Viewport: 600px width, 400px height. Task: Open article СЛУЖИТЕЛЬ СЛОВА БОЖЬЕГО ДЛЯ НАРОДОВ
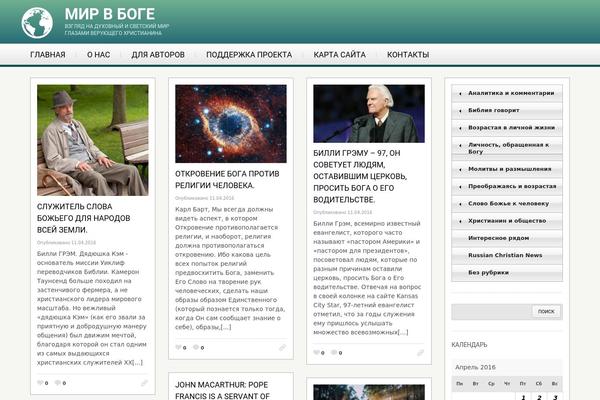tap(84, 218)
